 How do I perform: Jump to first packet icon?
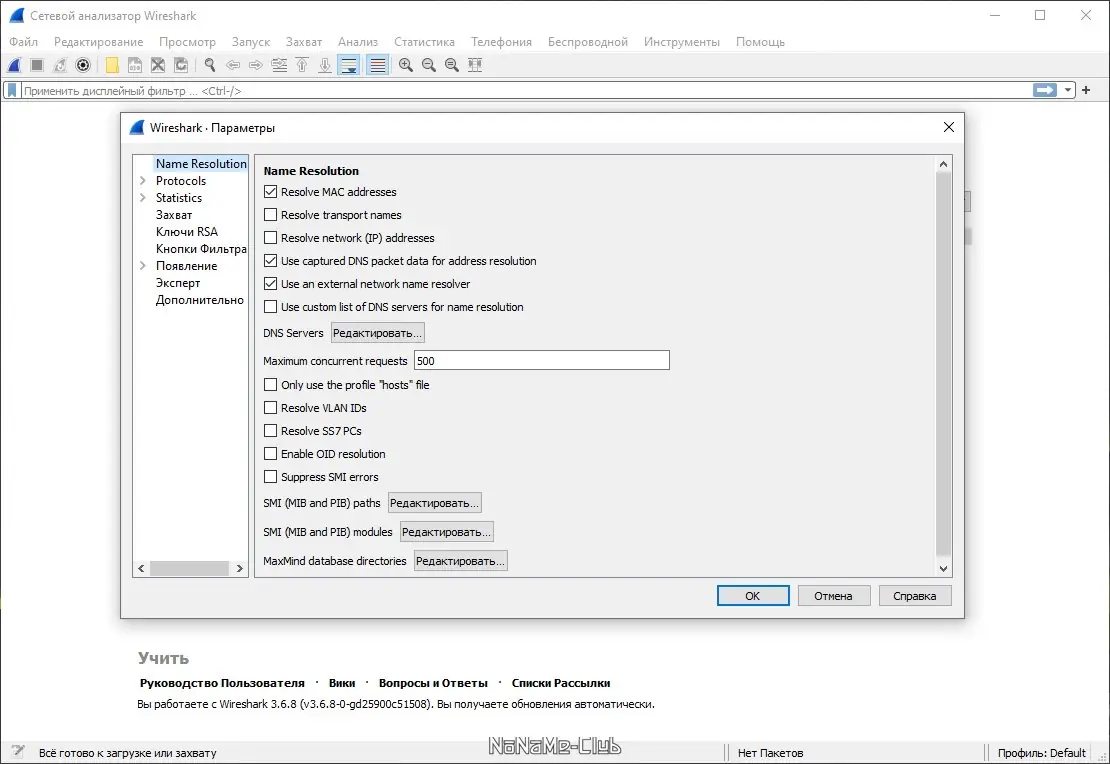tap(302, 65)
